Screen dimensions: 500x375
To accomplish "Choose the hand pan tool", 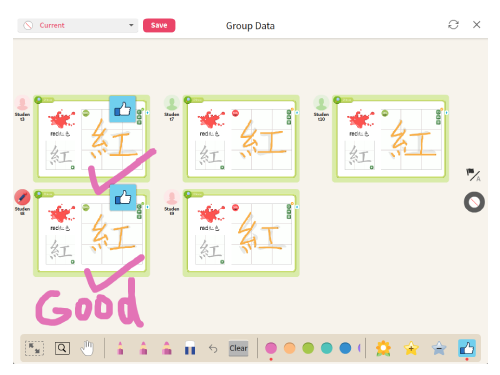I will click(87, 348).
